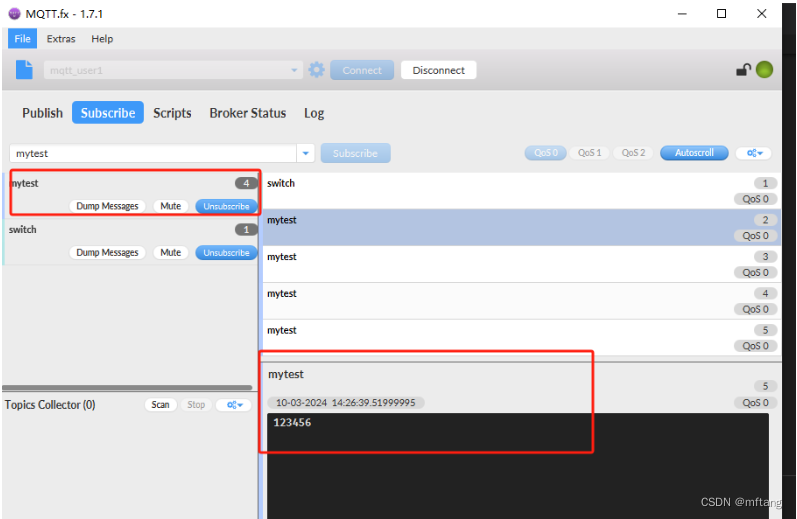The height and width of the screenshot is (519, 797).
Task: Click the Scan button in Topics Collector
Action: tap(160, 405)
